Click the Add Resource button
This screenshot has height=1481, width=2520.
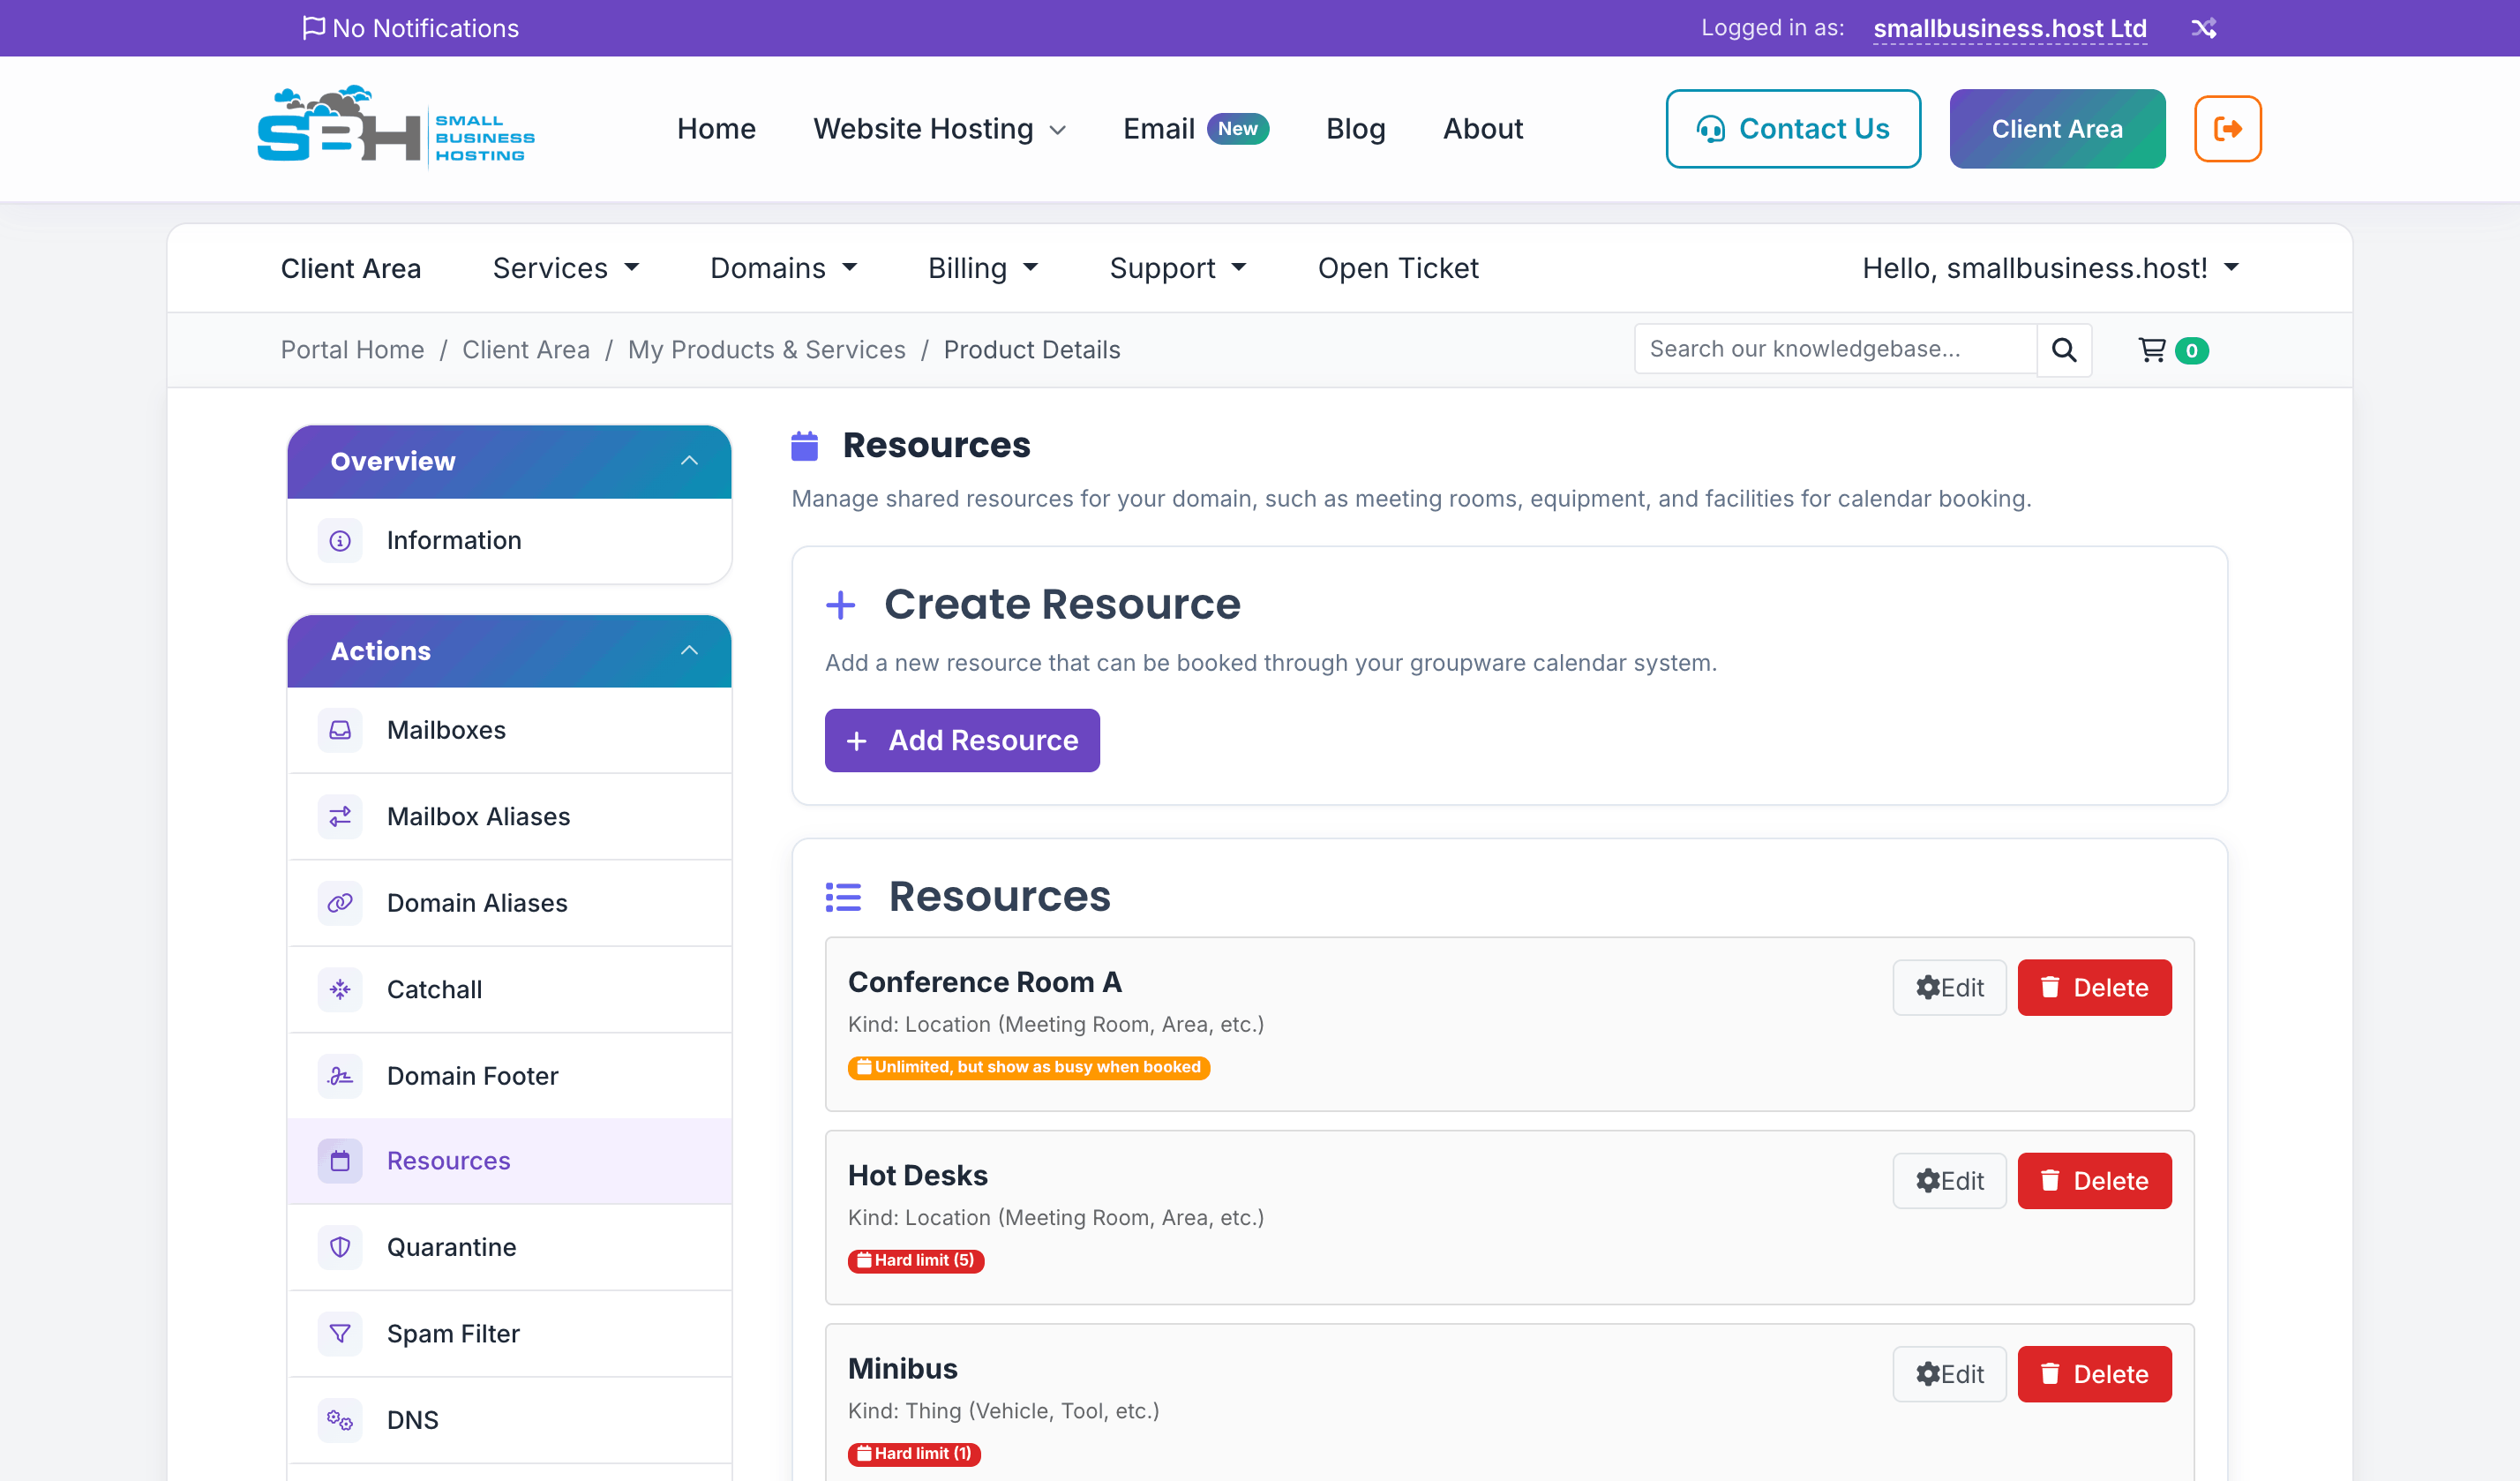coord(962,741)
